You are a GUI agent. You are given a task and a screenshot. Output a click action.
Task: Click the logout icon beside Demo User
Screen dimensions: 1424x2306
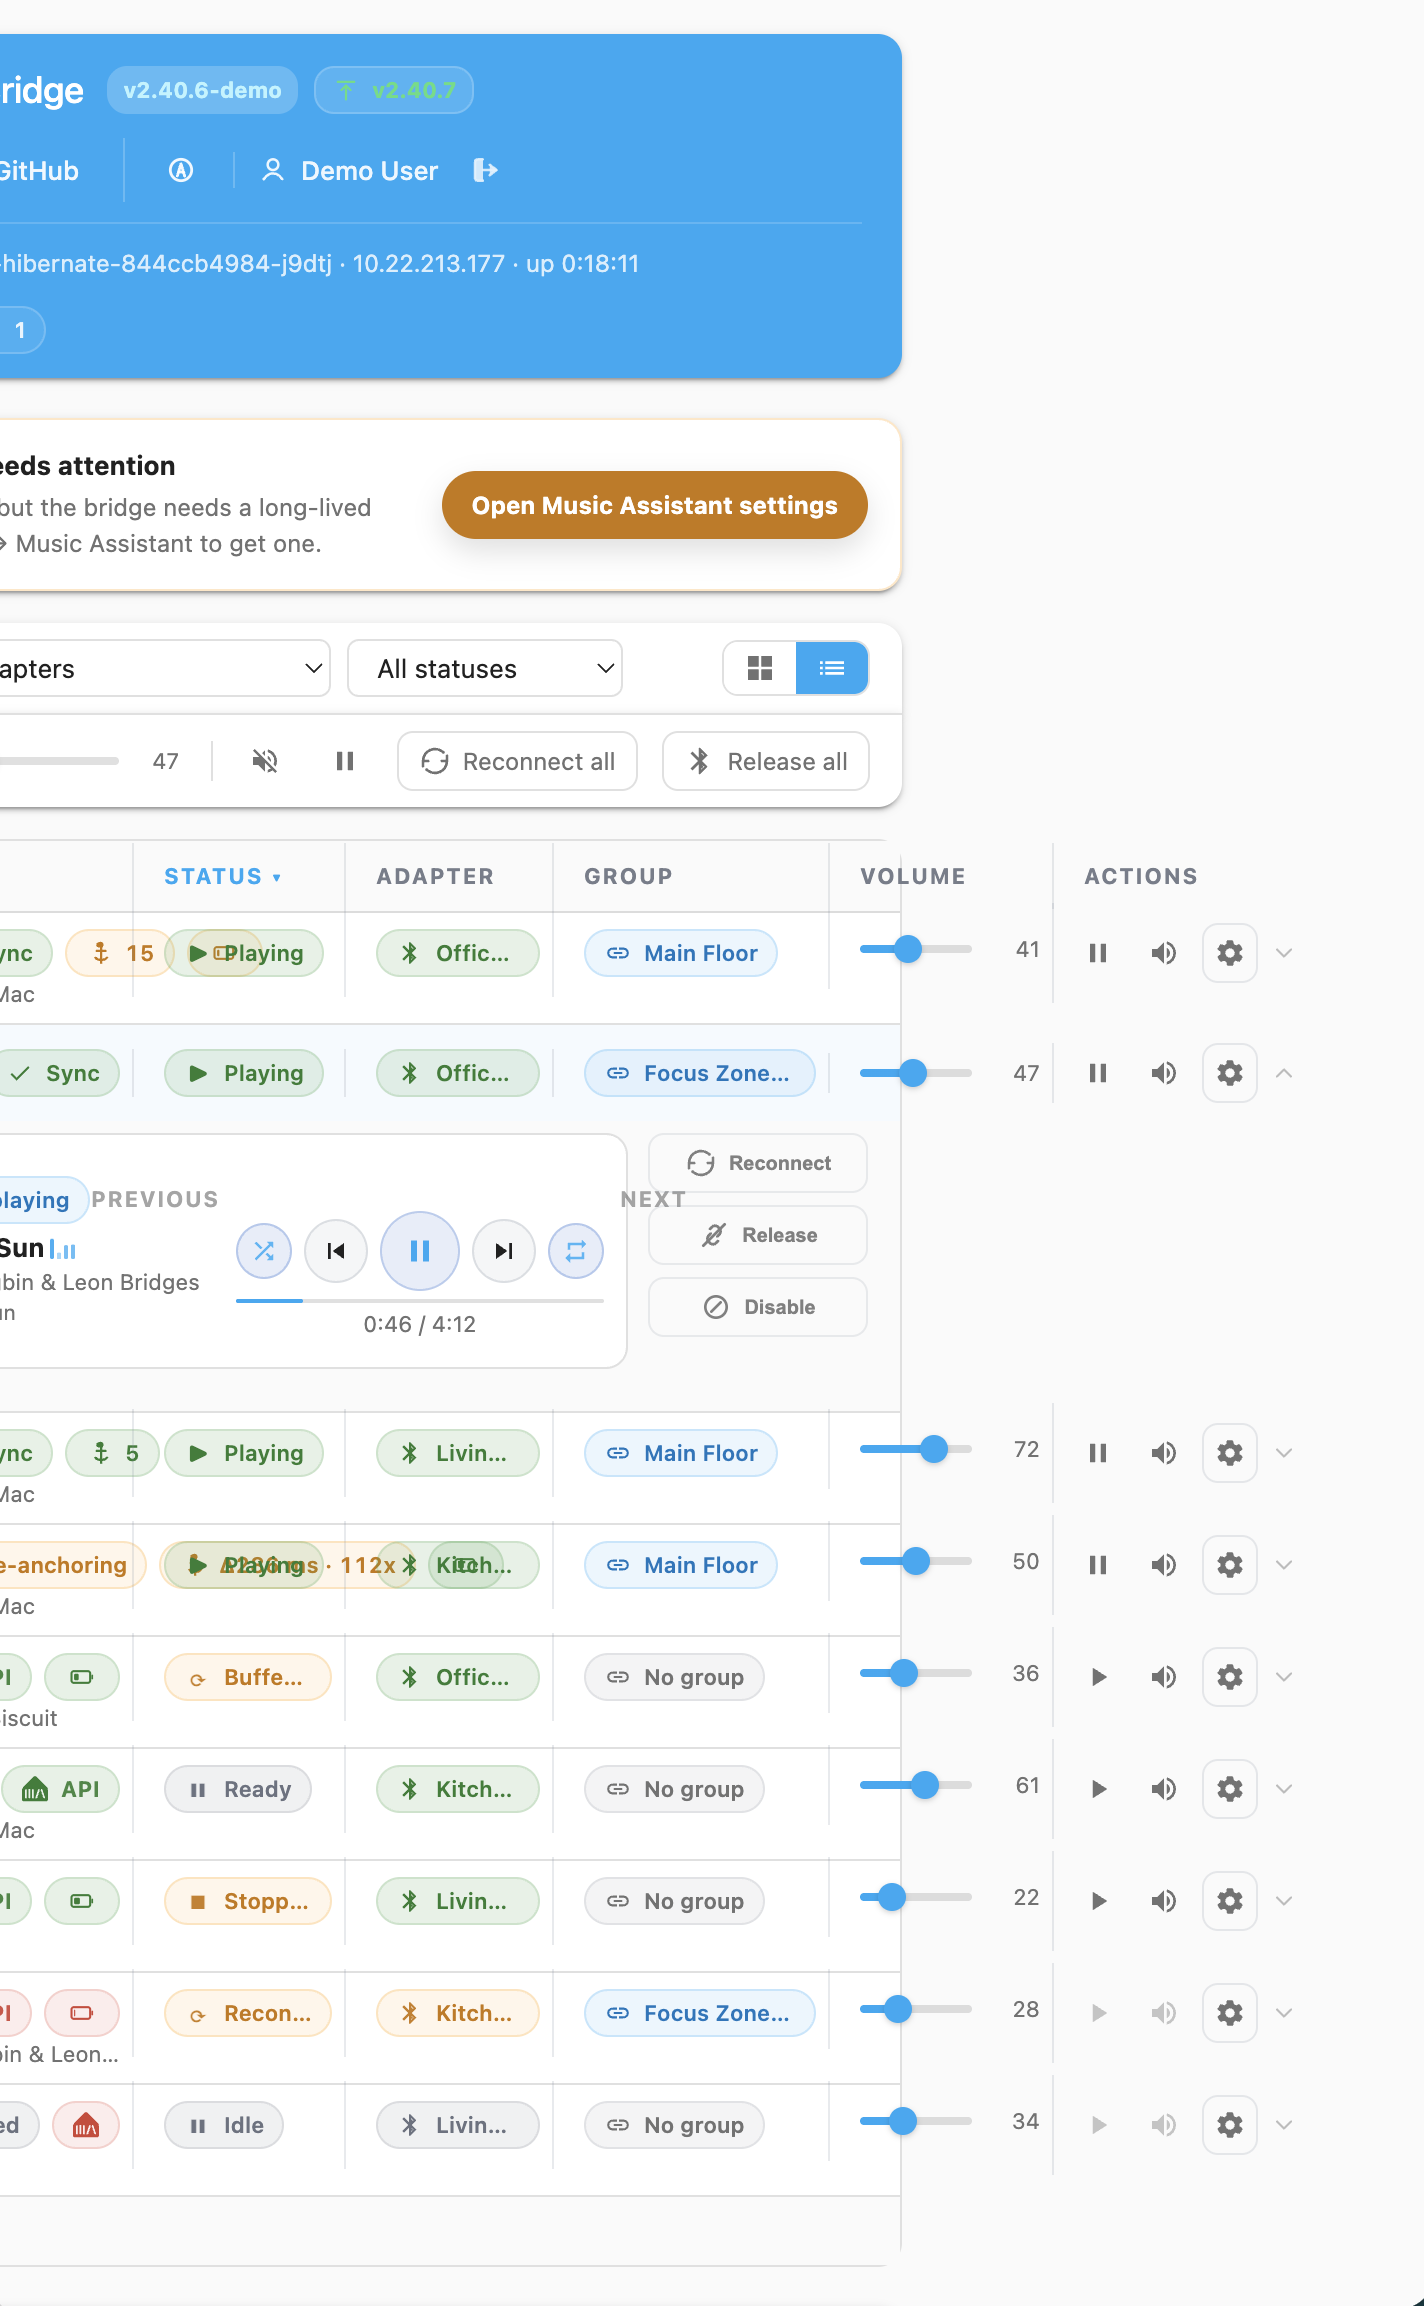point(485,170)
